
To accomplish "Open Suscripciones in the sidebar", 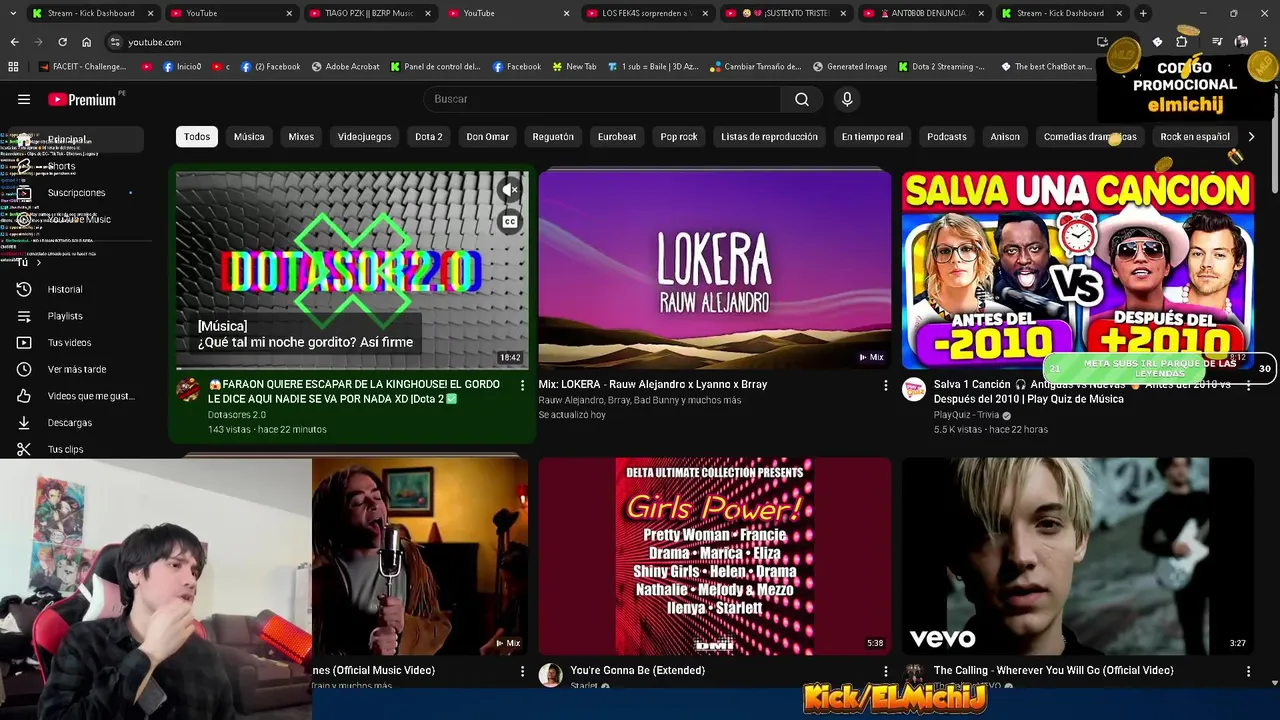I will pyautogui.click(x=78, y=192).
